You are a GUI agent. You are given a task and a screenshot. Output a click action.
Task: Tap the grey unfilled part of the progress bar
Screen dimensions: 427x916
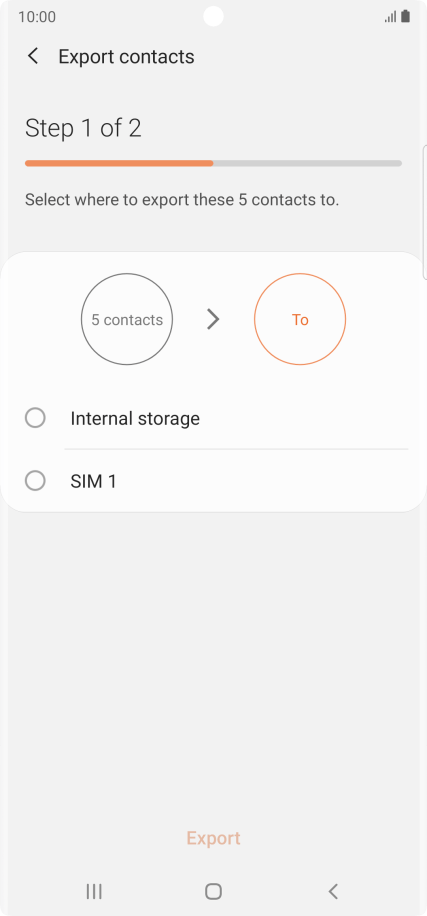[307, 164]
